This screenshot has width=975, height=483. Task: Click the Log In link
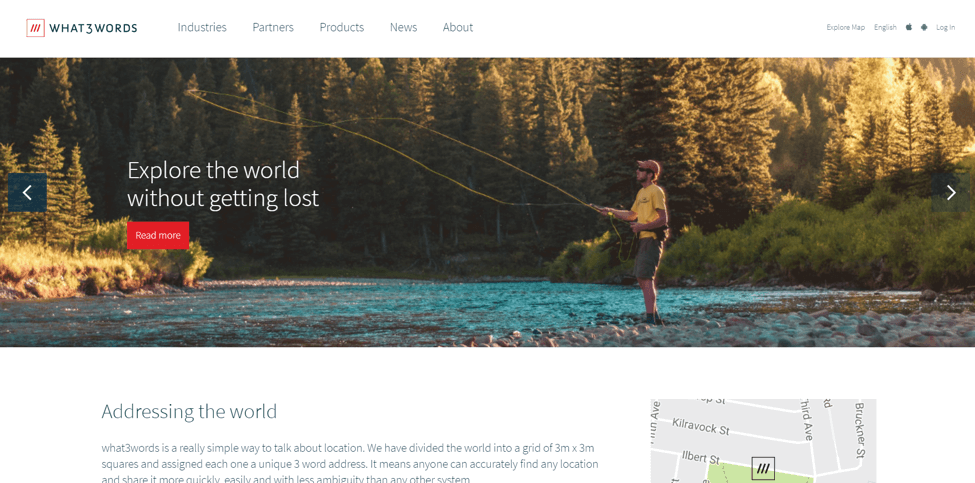click(945, 27)
